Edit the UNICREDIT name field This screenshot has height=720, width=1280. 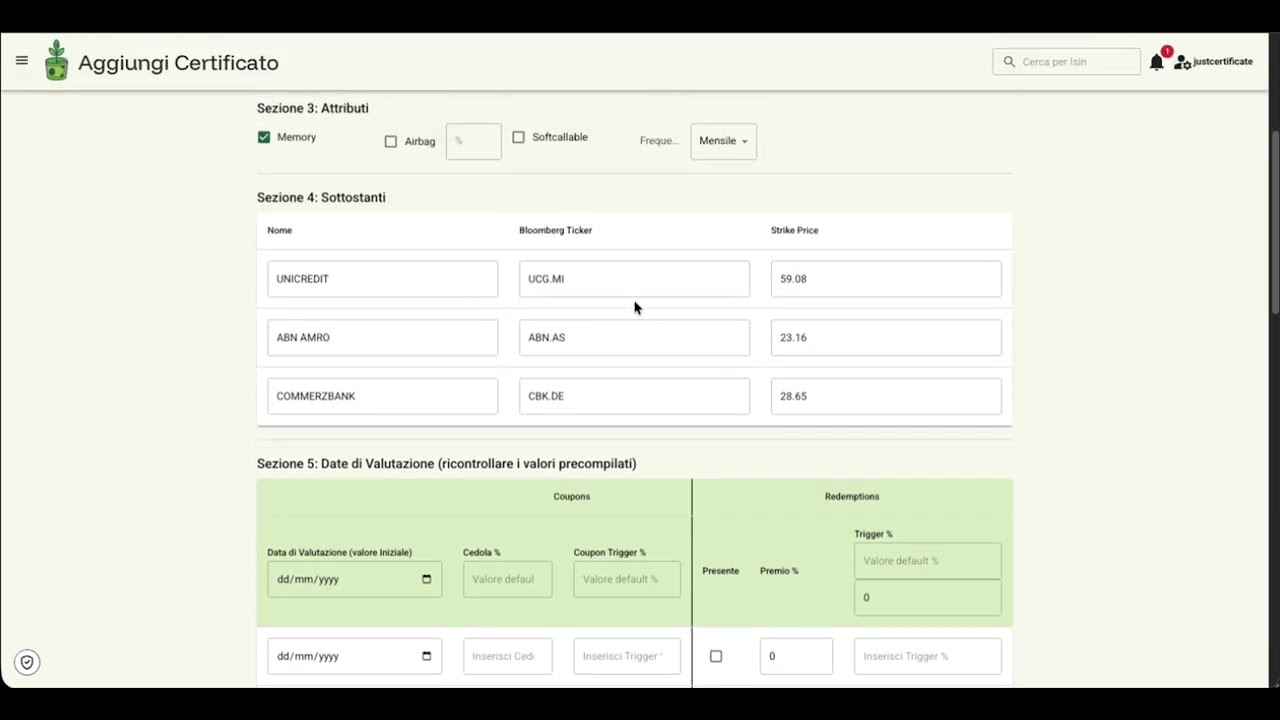point(382,279)
